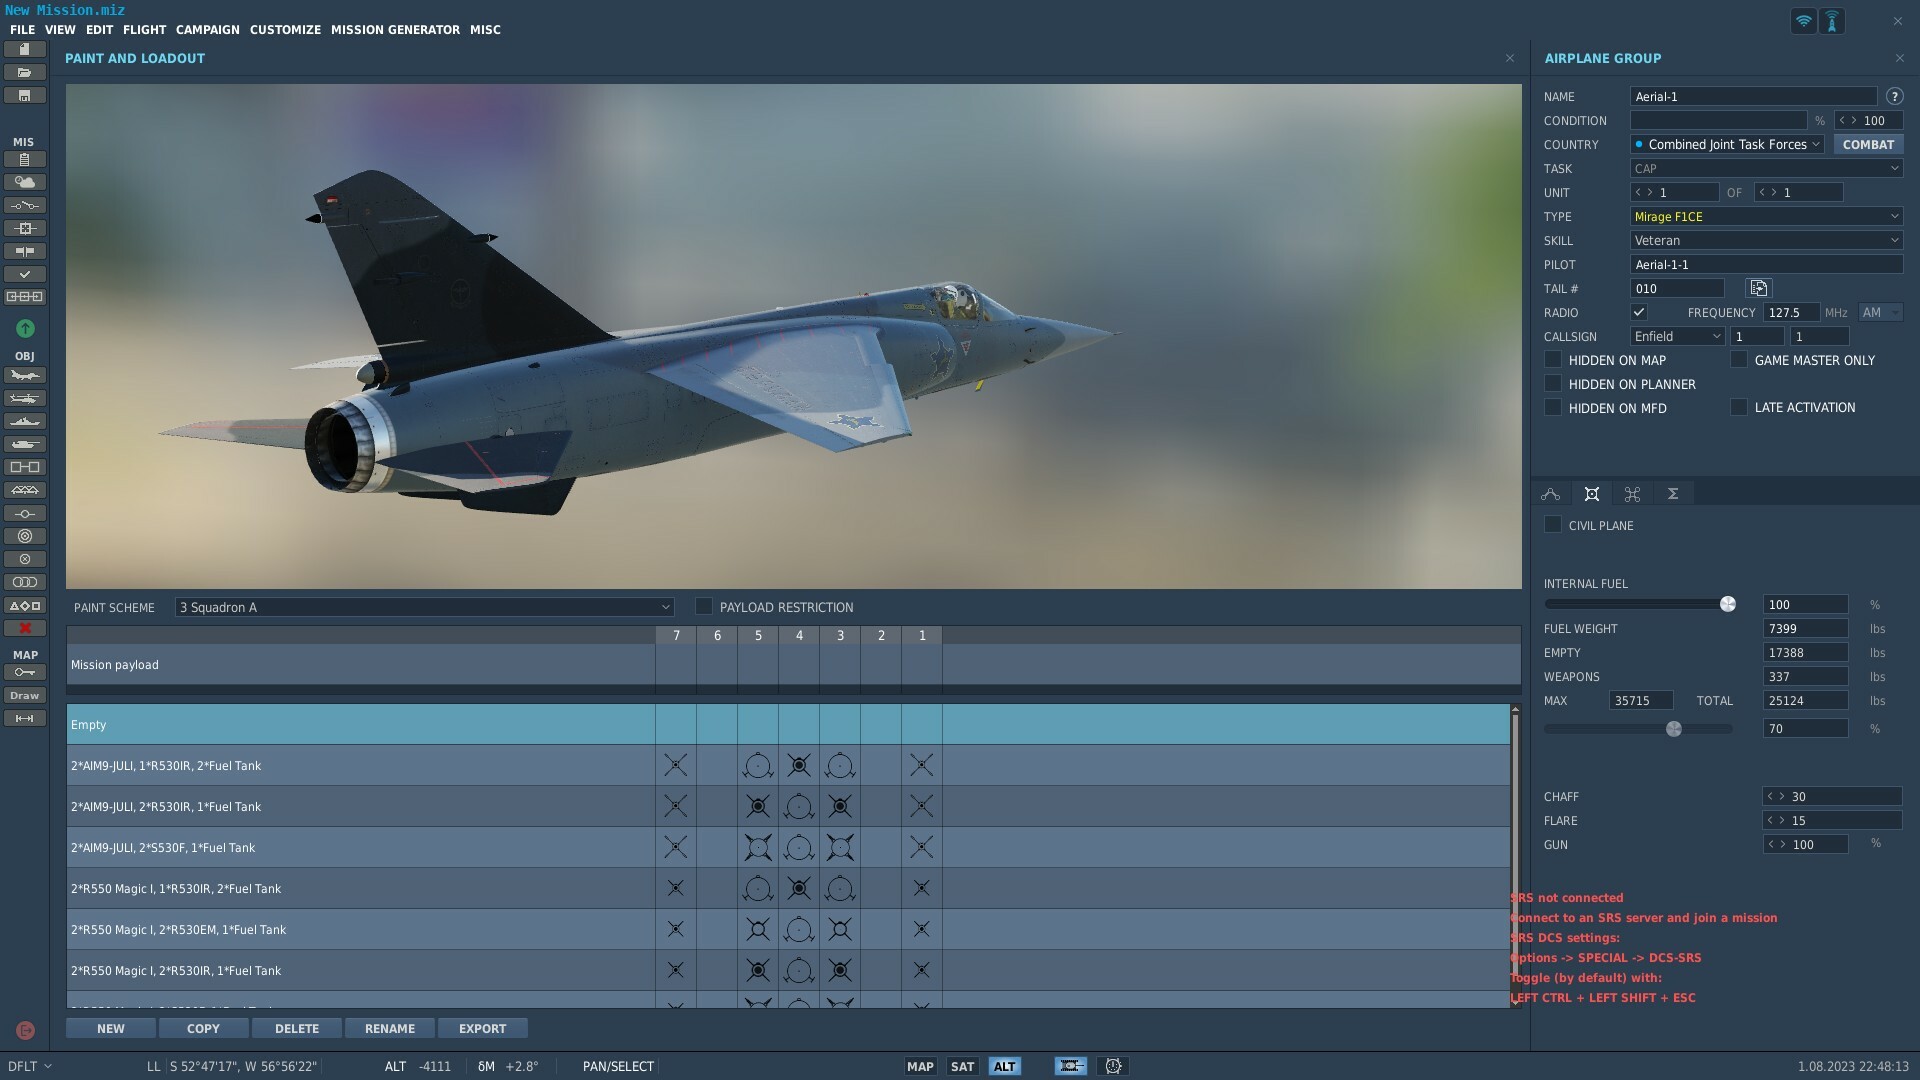Select the helicopter group tool
Image resolution: width=1920 pixels, height=1080 pixels.
click(x=25, y=398)
